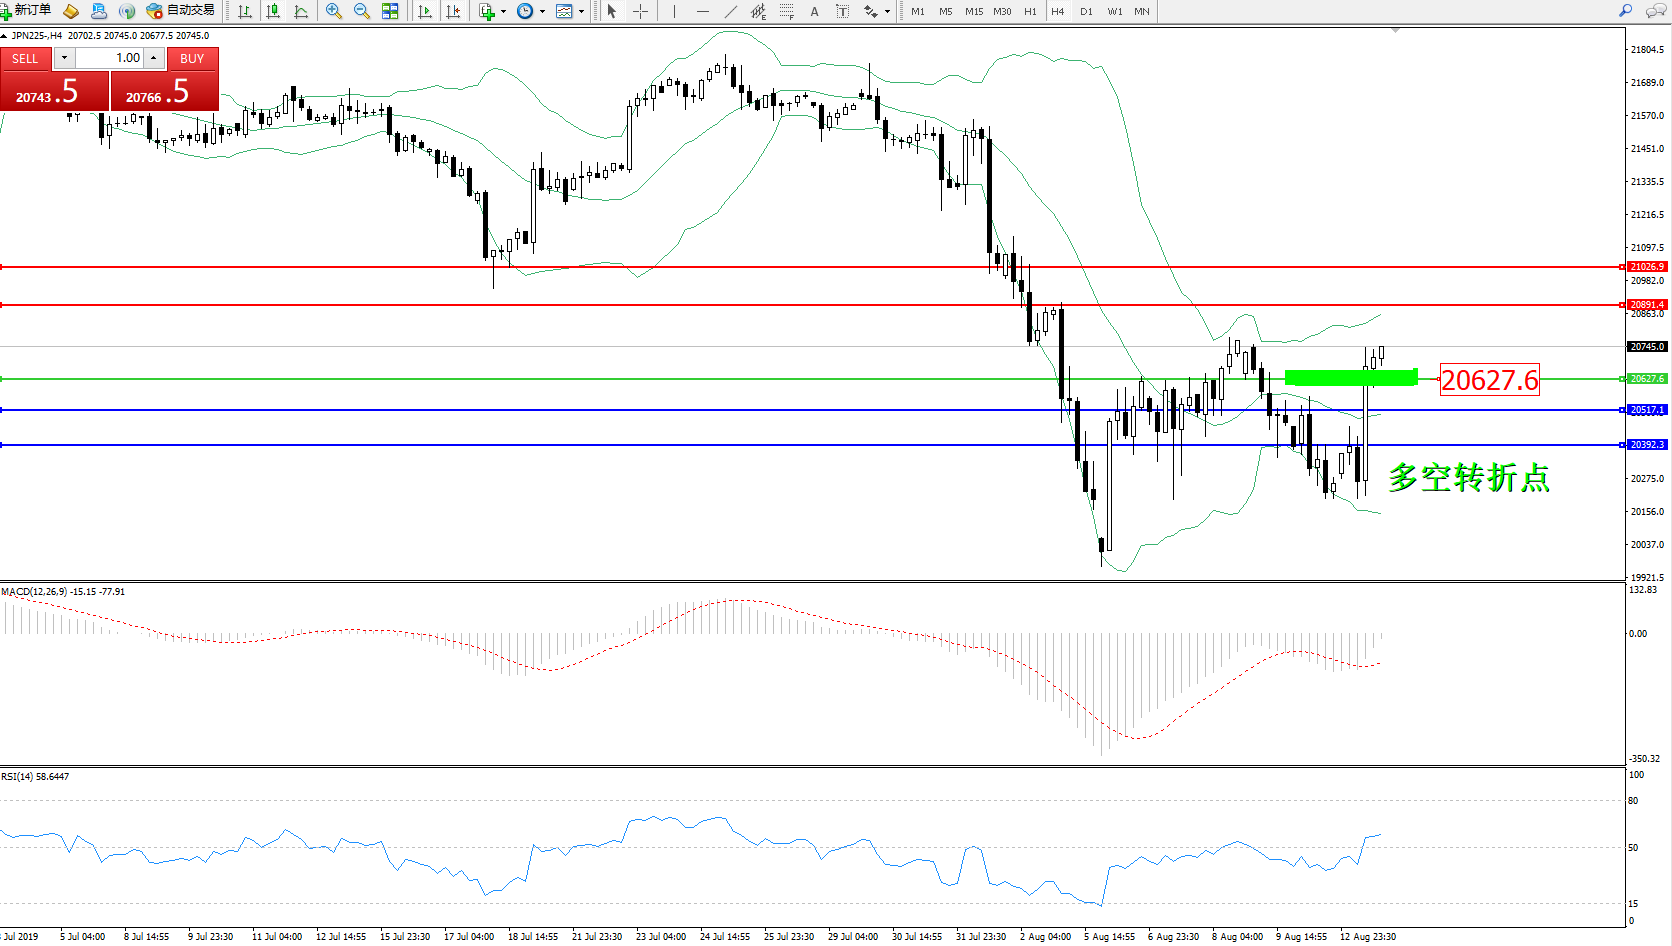Screen dimensions: 1672x946
Task: Open the search magnifier in top right
Action: [x=1625, y=11]
